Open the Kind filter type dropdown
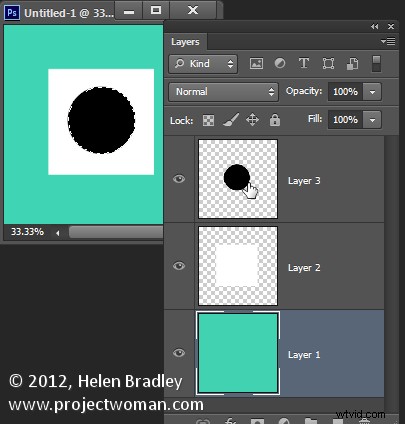 click(203, 64)
